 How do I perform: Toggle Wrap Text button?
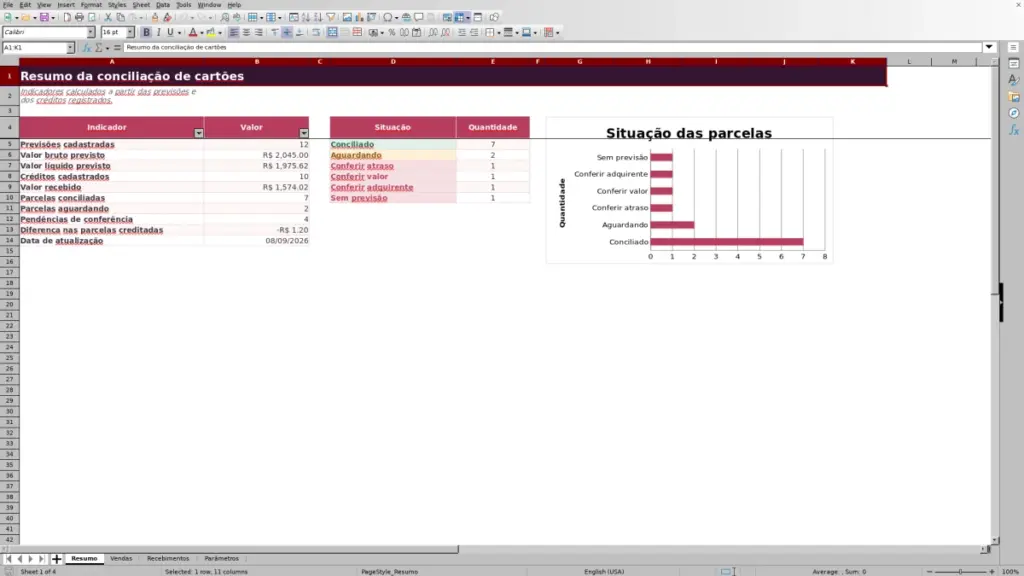pyautogui.click(x=316, y=33)
